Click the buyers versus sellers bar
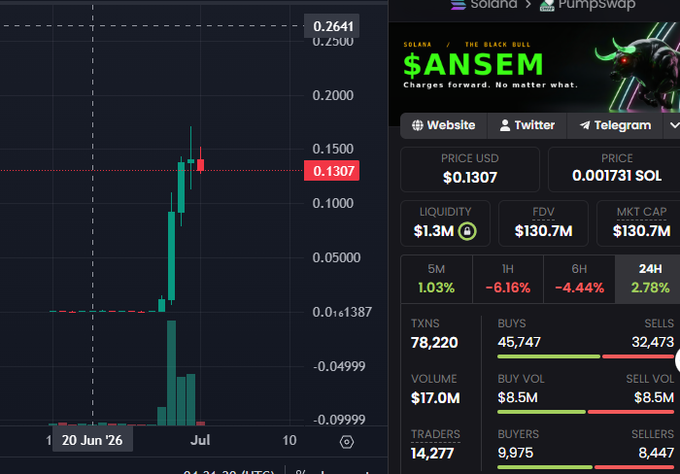 click(585, 467)
